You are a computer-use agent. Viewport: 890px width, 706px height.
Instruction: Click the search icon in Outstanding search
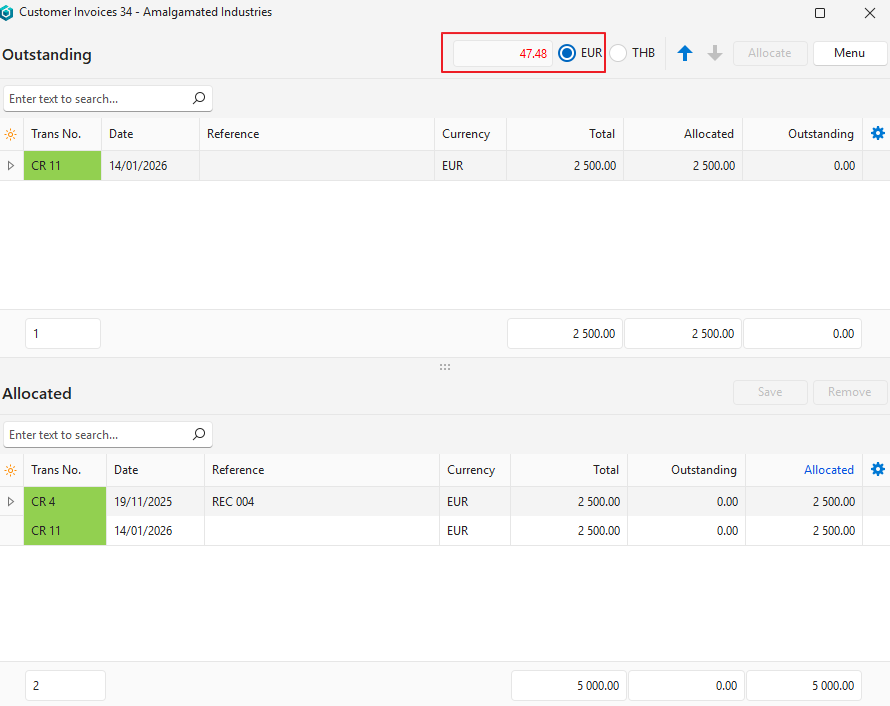(x=199, y=98)
